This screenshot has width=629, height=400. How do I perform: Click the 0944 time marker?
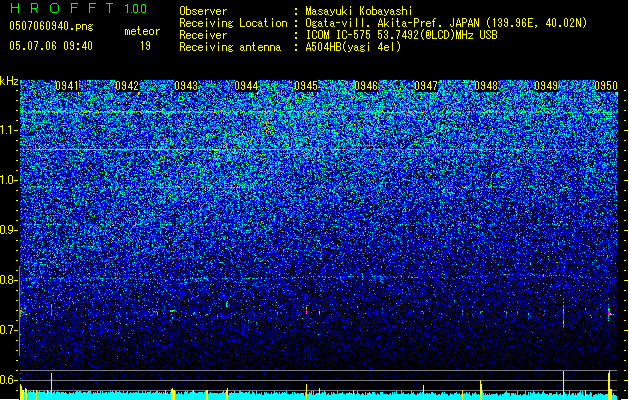coord(246,86)
